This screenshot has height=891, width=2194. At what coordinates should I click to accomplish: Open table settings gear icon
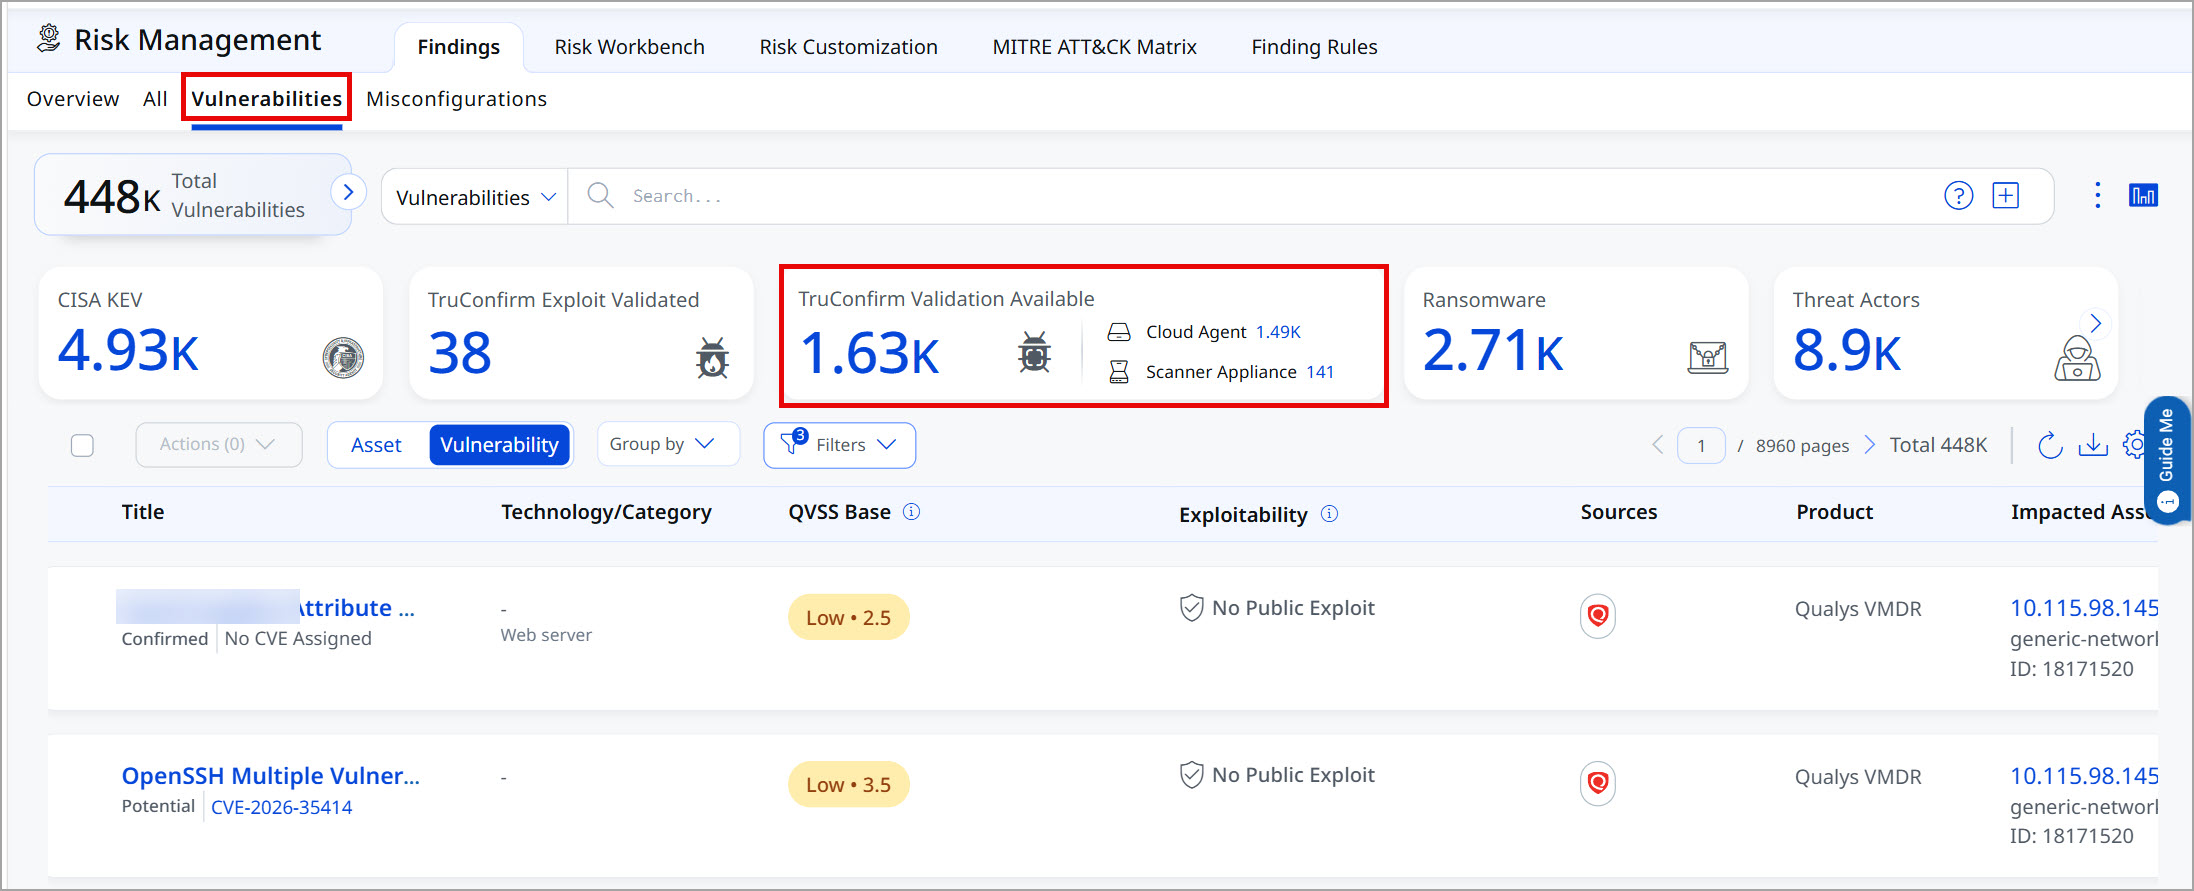2133,445
